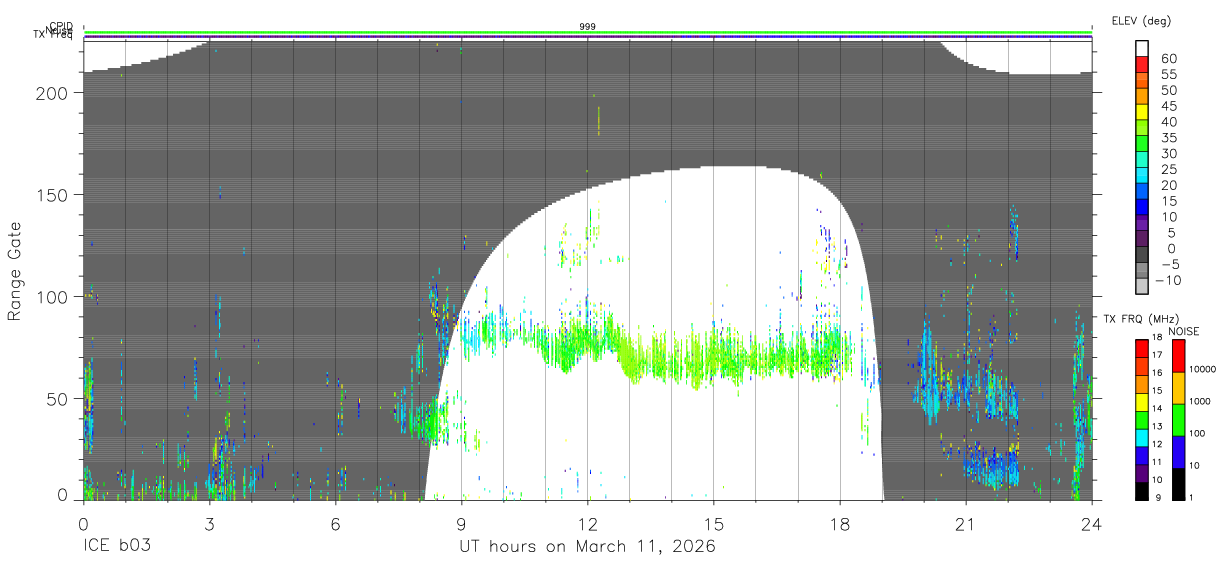Click the '1000' noise scale label
1228x567 pixels.
coord(1200,401)
